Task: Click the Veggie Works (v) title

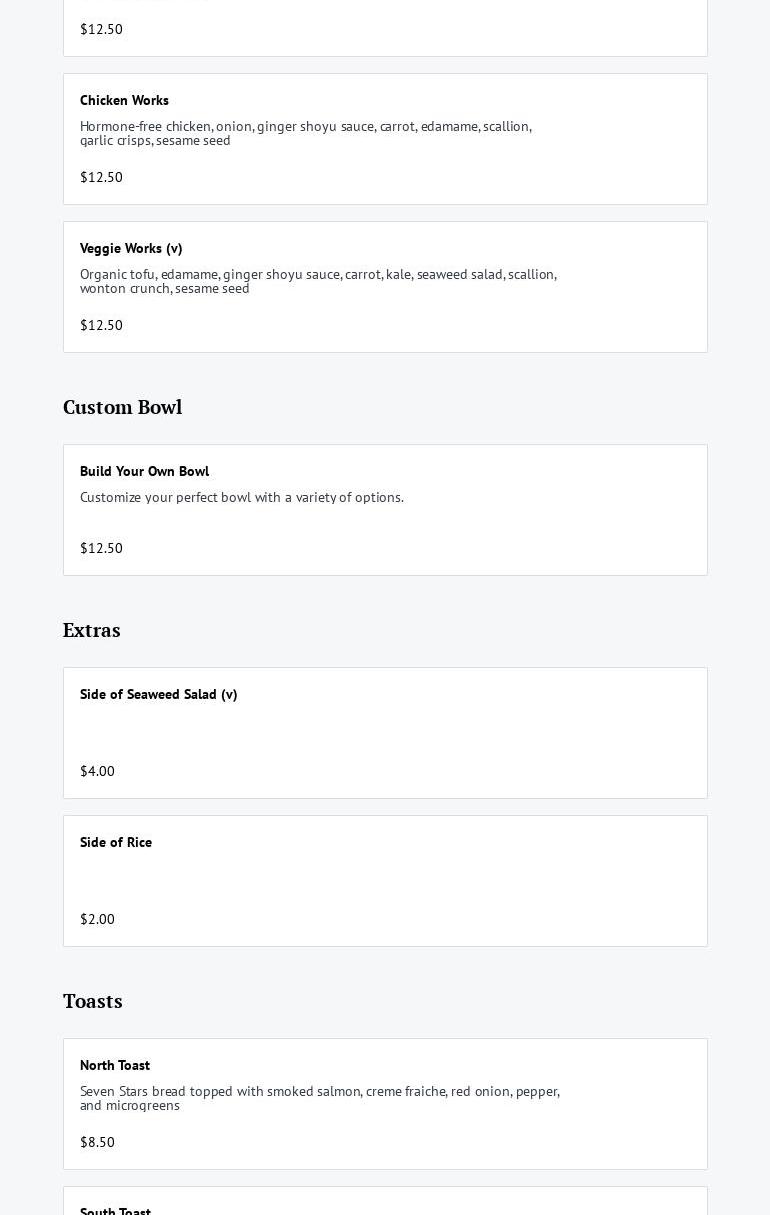Action: 131,248
